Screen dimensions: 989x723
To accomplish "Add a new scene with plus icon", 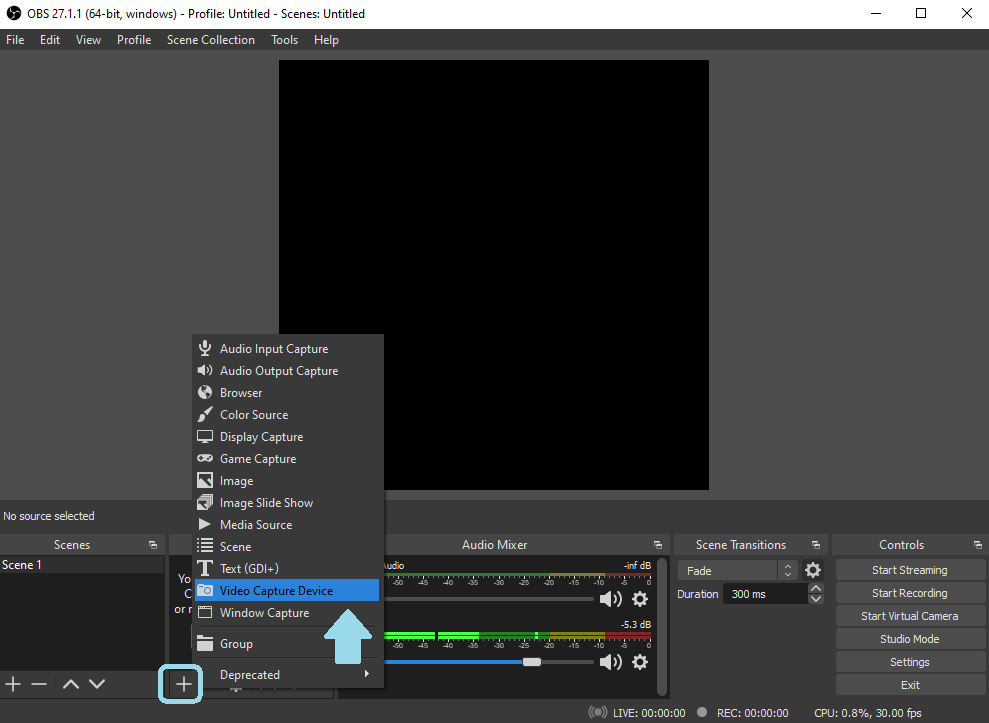I will click(x=13, y=685).
